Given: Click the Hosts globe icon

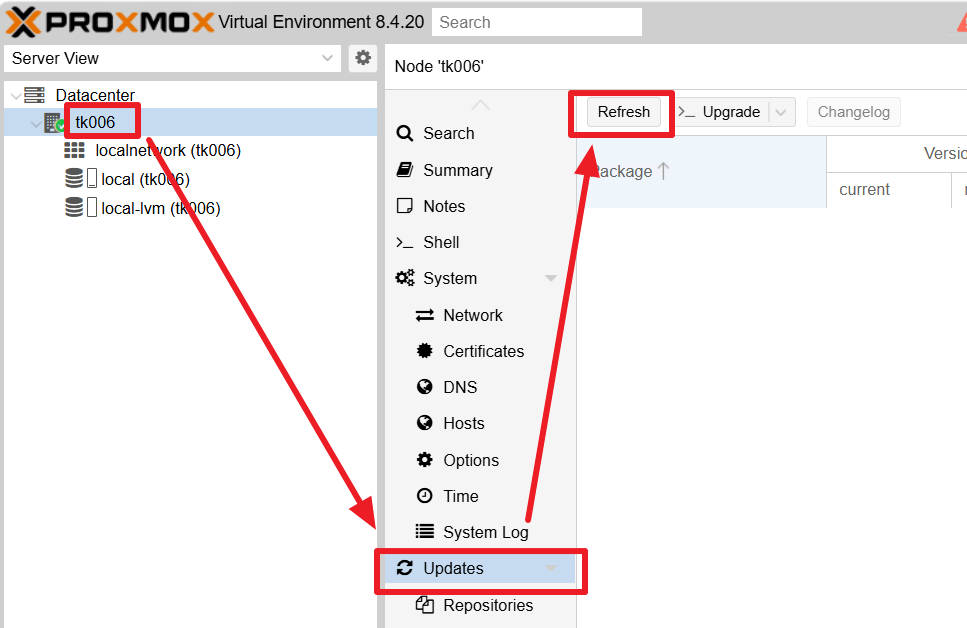Looking at the screenshot, I should [424, 423].
